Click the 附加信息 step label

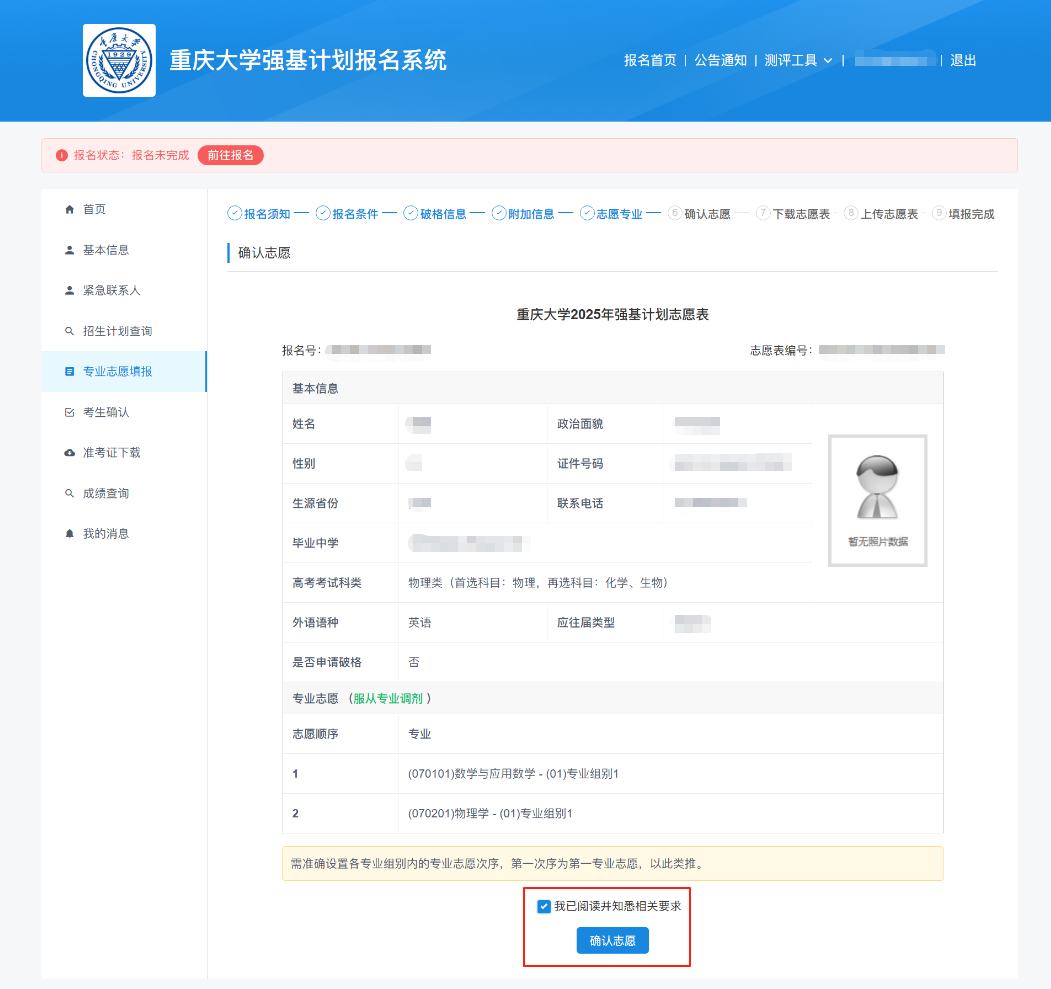click(531, 214)
